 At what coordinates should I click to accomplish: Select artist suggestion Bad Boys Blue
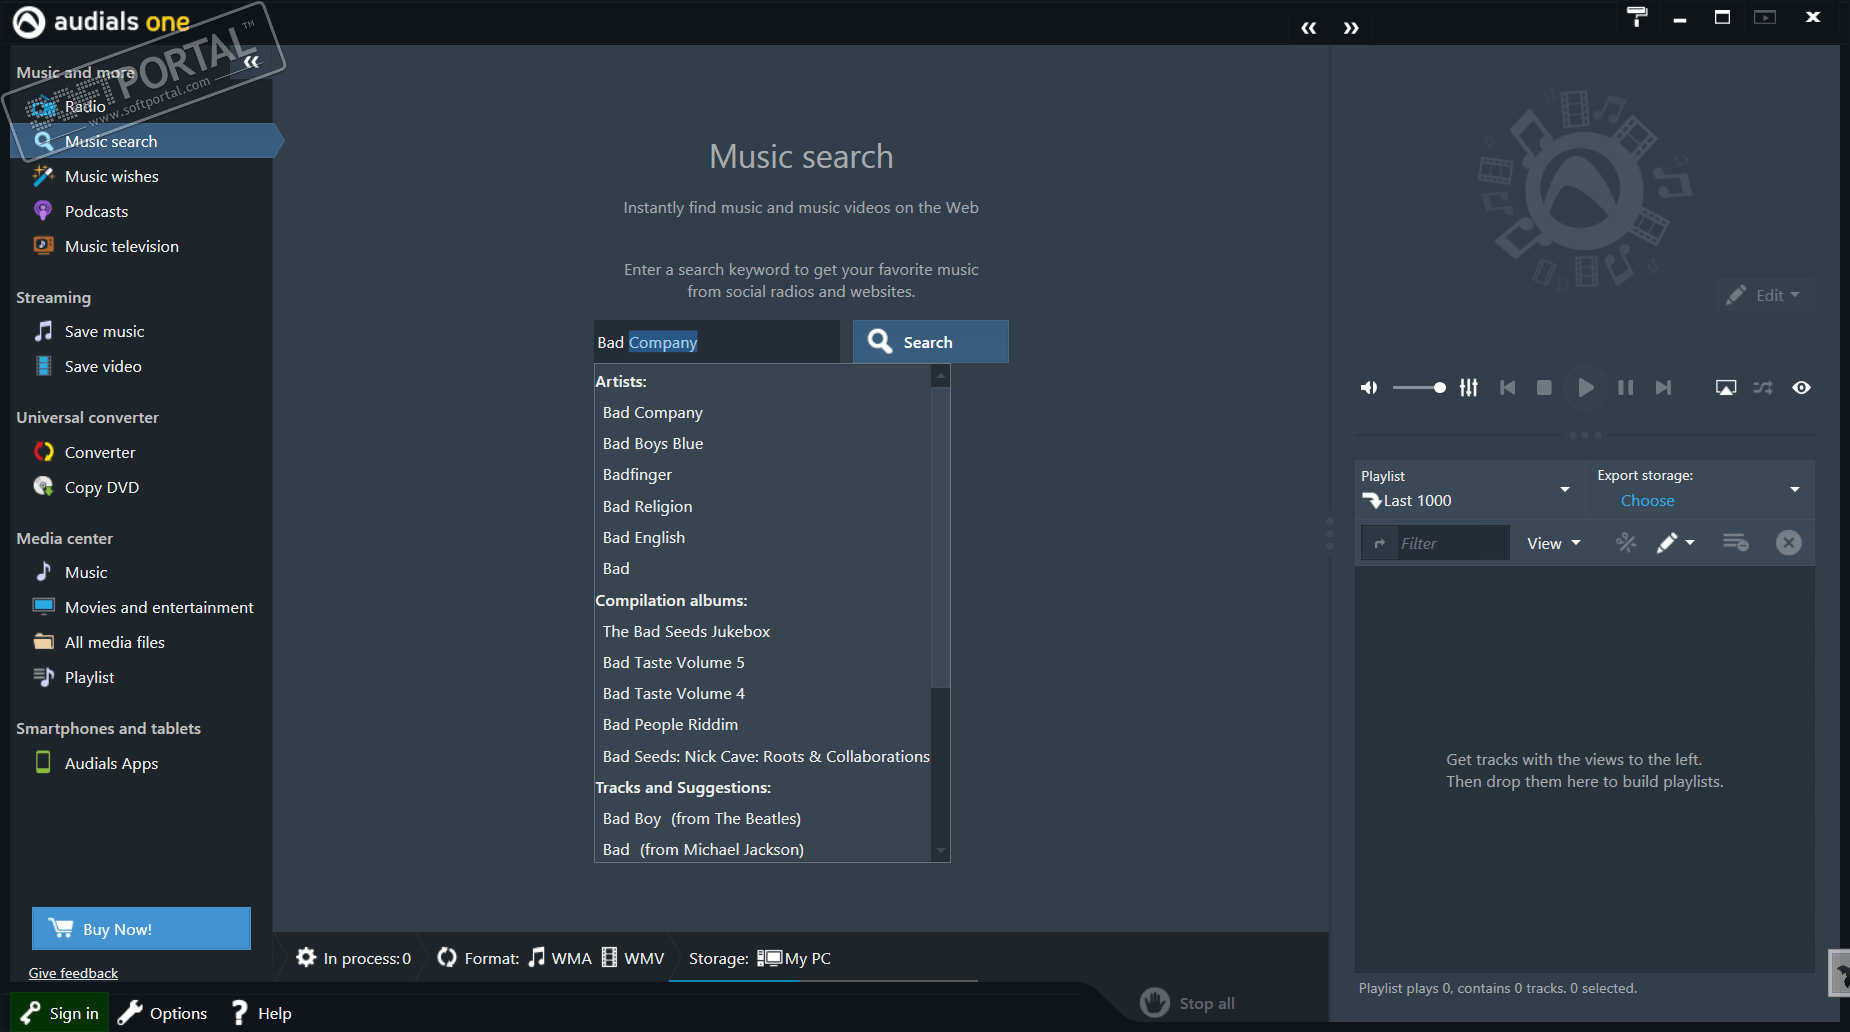tap(653, 443)
